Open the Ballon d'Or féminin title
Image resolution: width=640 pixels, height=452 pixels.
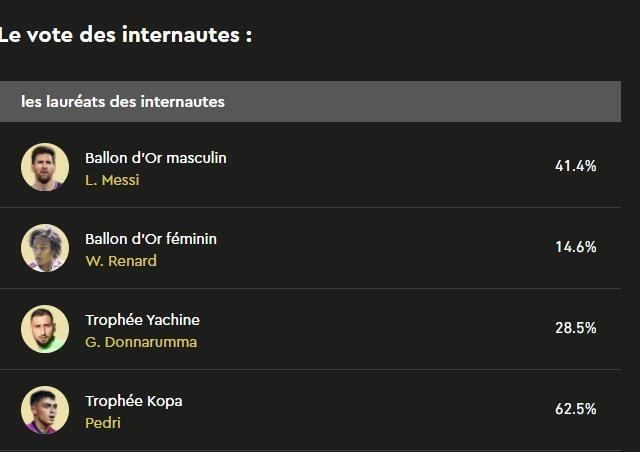click(x=150, y=239)
